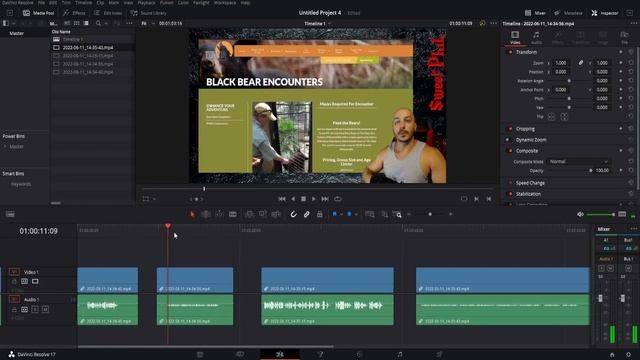Adjust the timeline zoom slider
Viewport: 640px width, 360px height.
tap(430, 214)
